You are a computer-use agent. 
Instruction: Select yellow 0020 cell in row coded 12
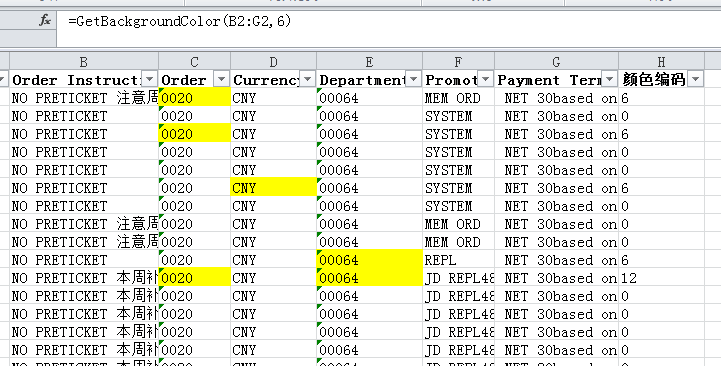[x=195, y=278]
